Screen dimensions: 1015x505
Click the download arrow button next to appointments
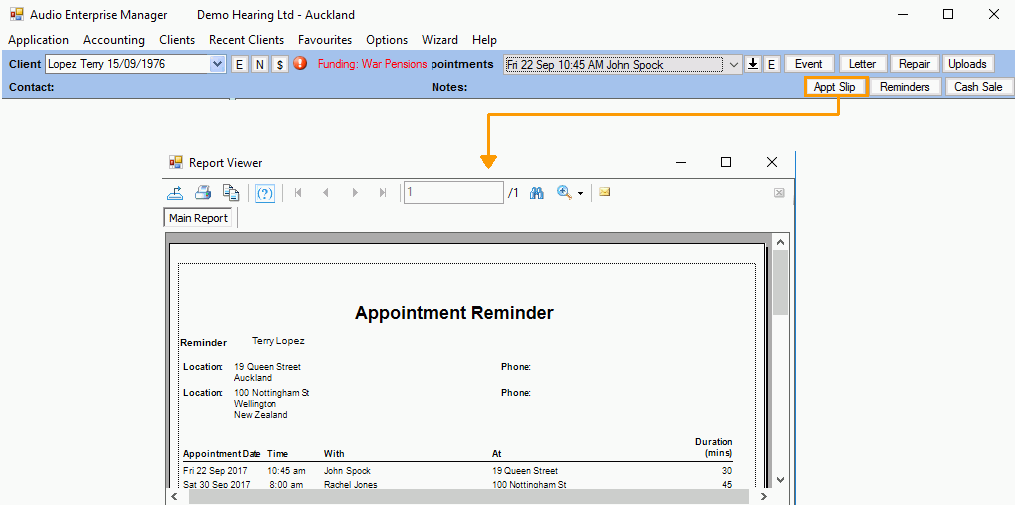click(754, 64)
